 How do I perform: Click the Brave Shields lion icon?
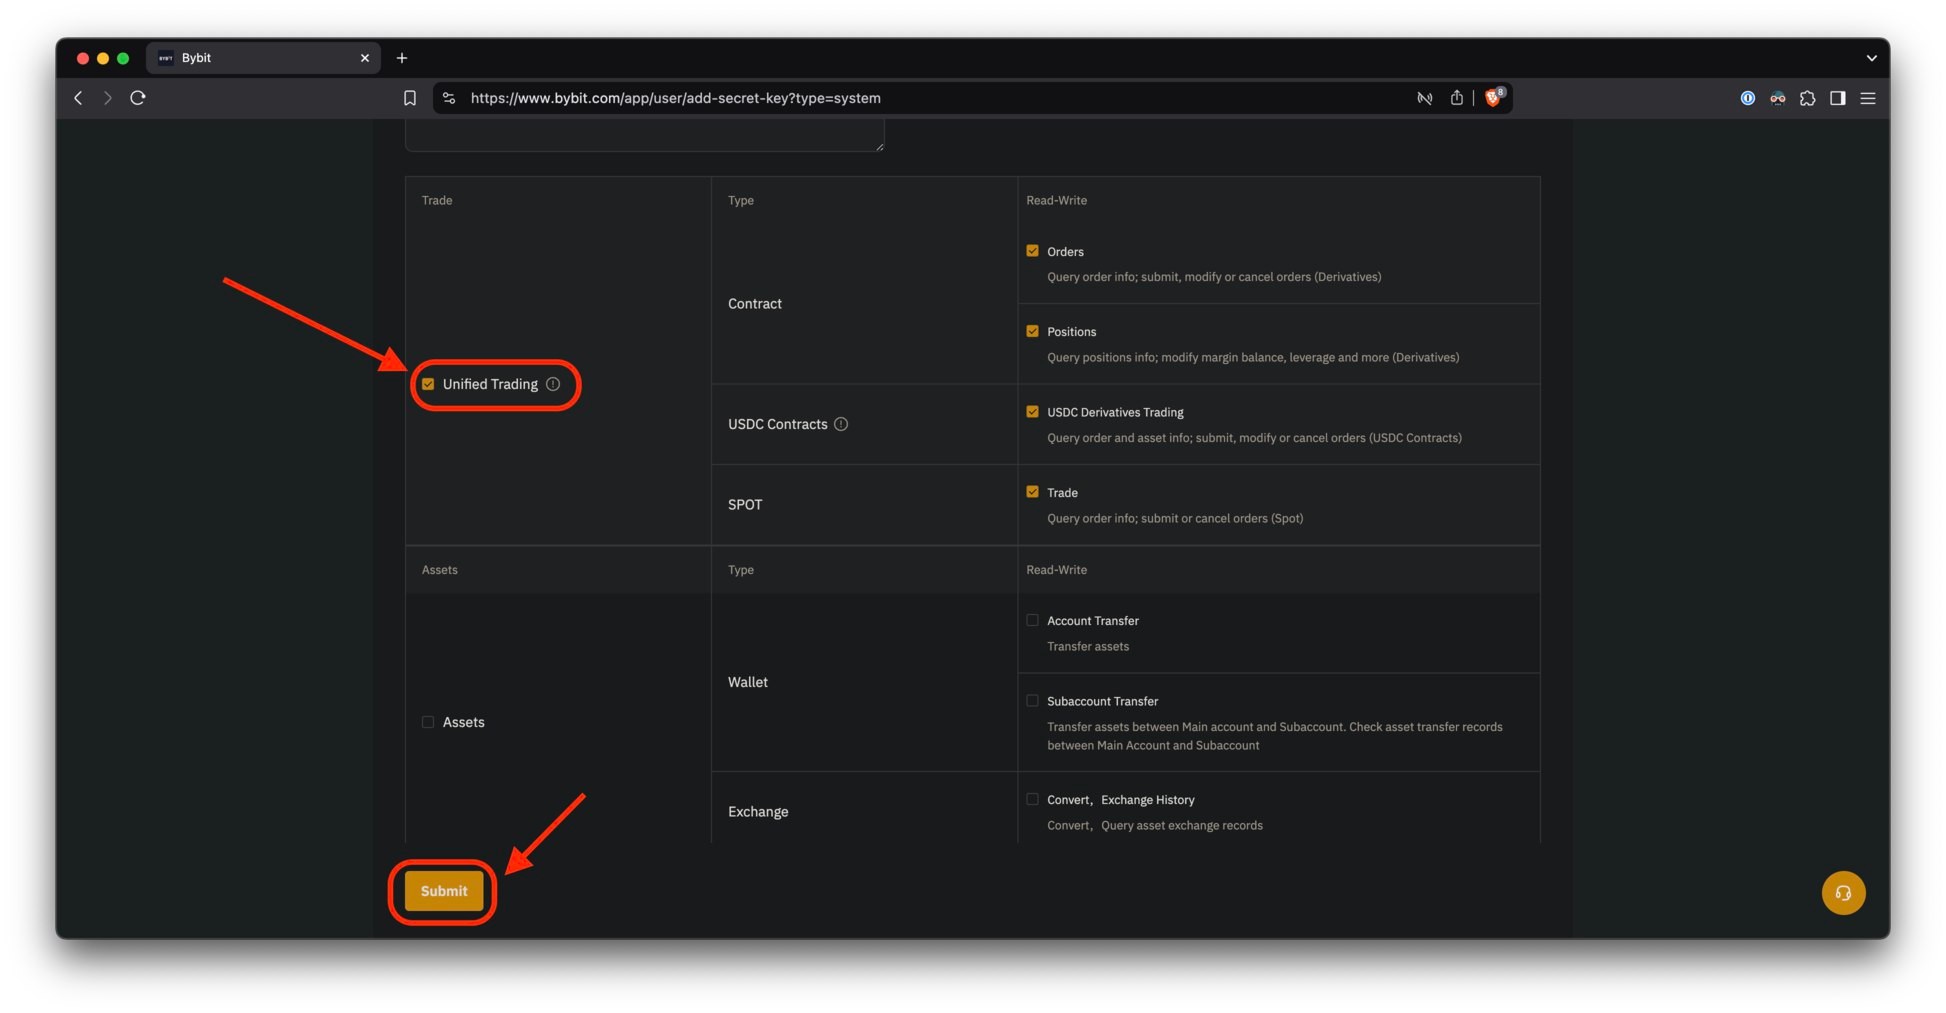tap(1493, 98)
